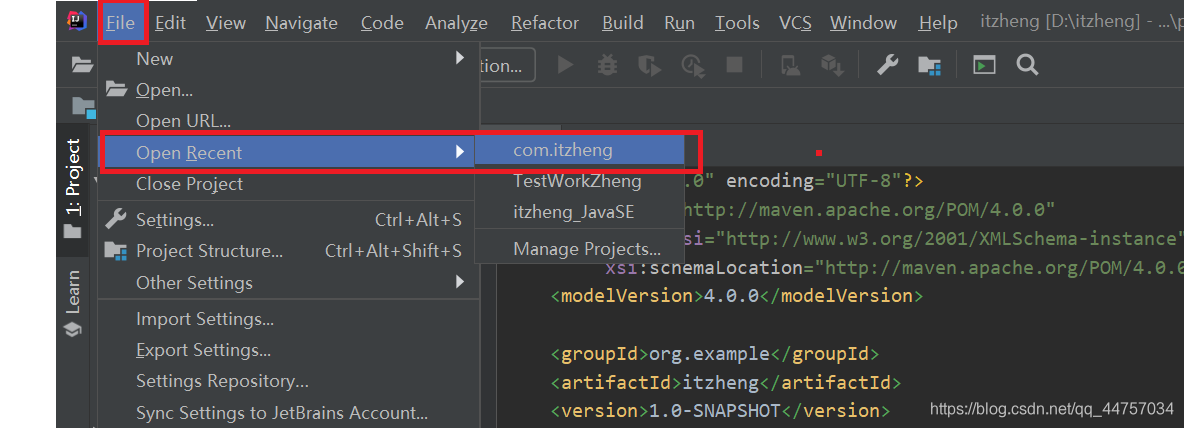Choose Open URL... in the File menu
This screenshot has width=1184, height=428.
(288, 121)
